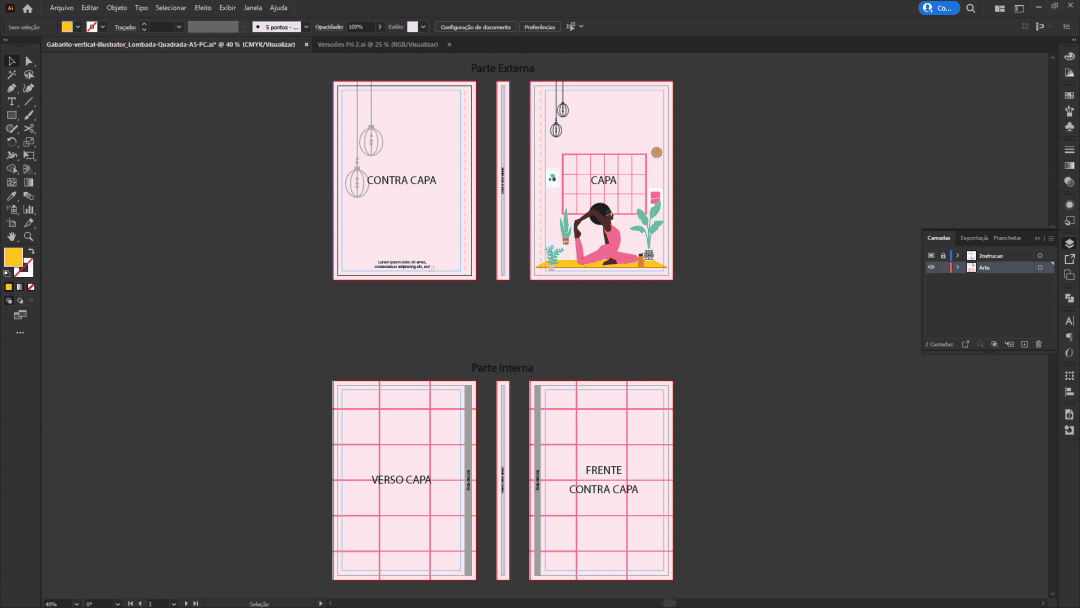Delete selection with Layers panel trash icon
1080x608 pixels.
(1038, 344)
